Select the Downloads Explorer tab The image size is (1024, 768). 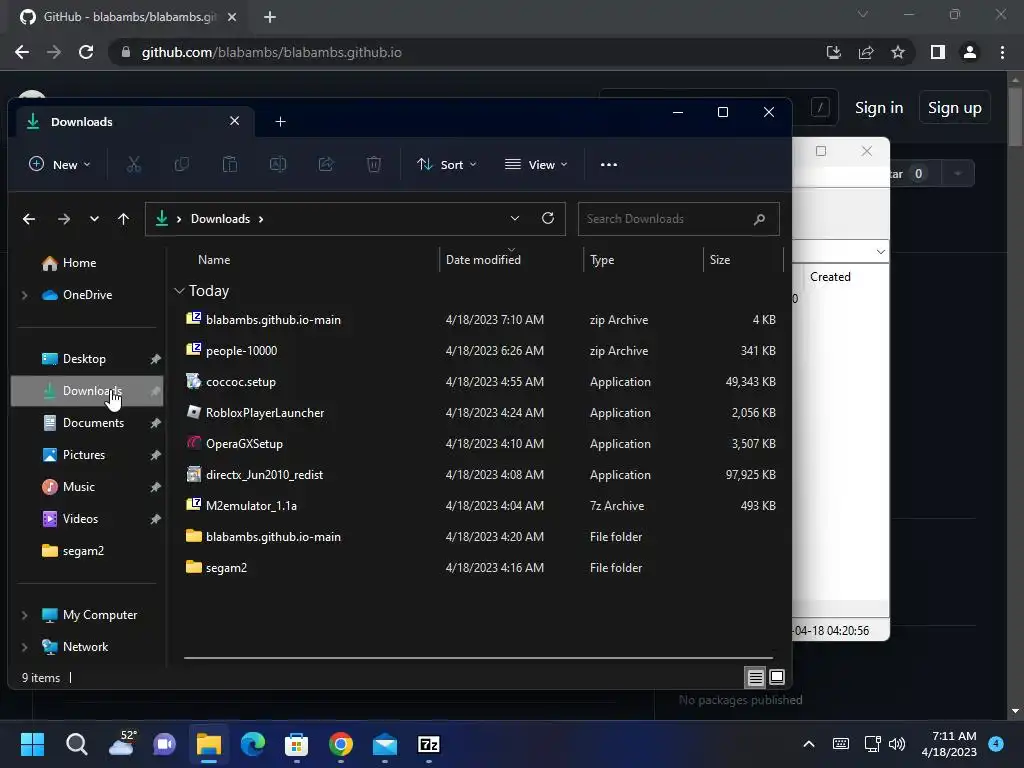coord(133,122)
